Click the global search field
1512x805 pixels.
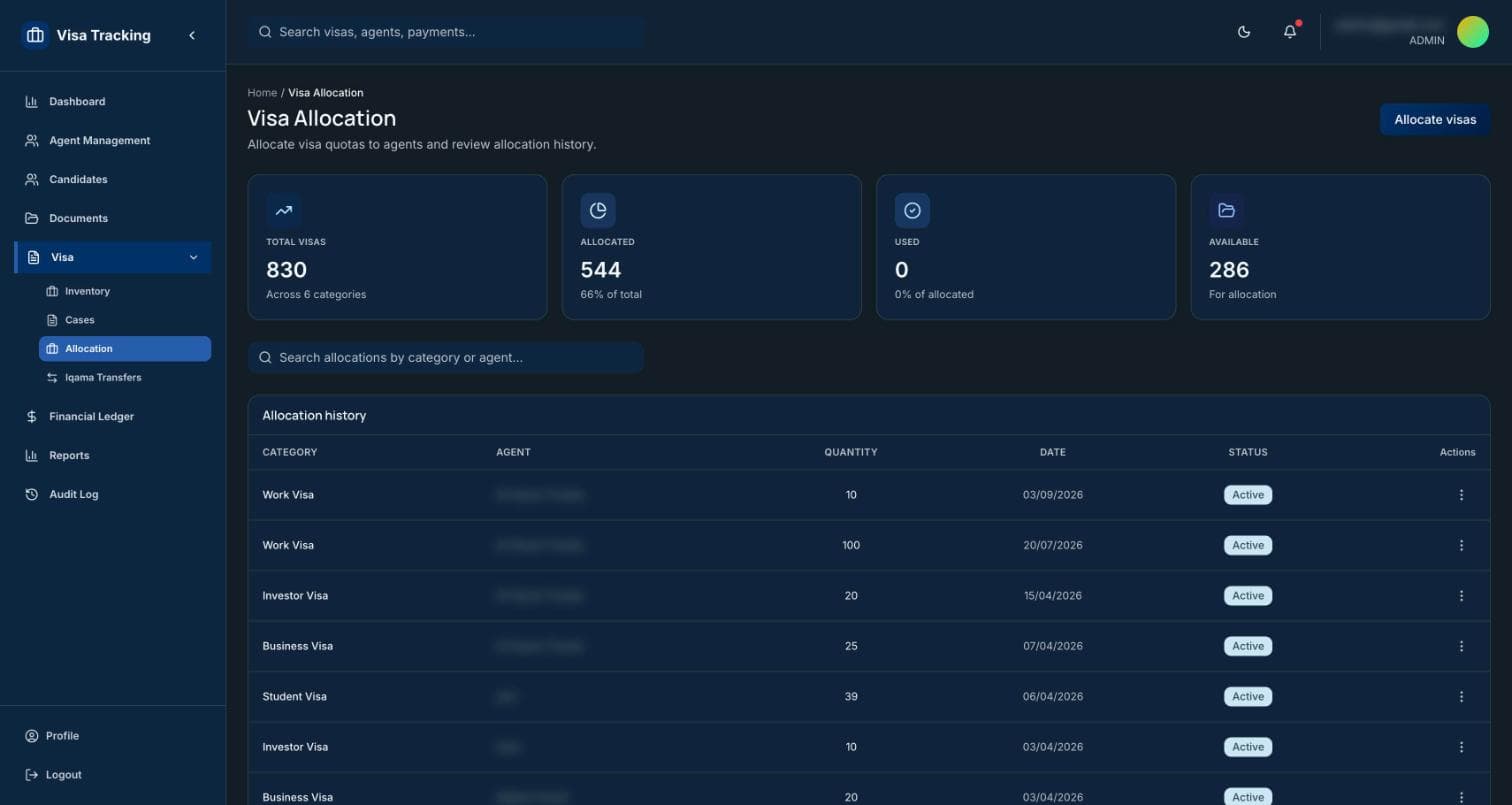click(x=446, y=32)
